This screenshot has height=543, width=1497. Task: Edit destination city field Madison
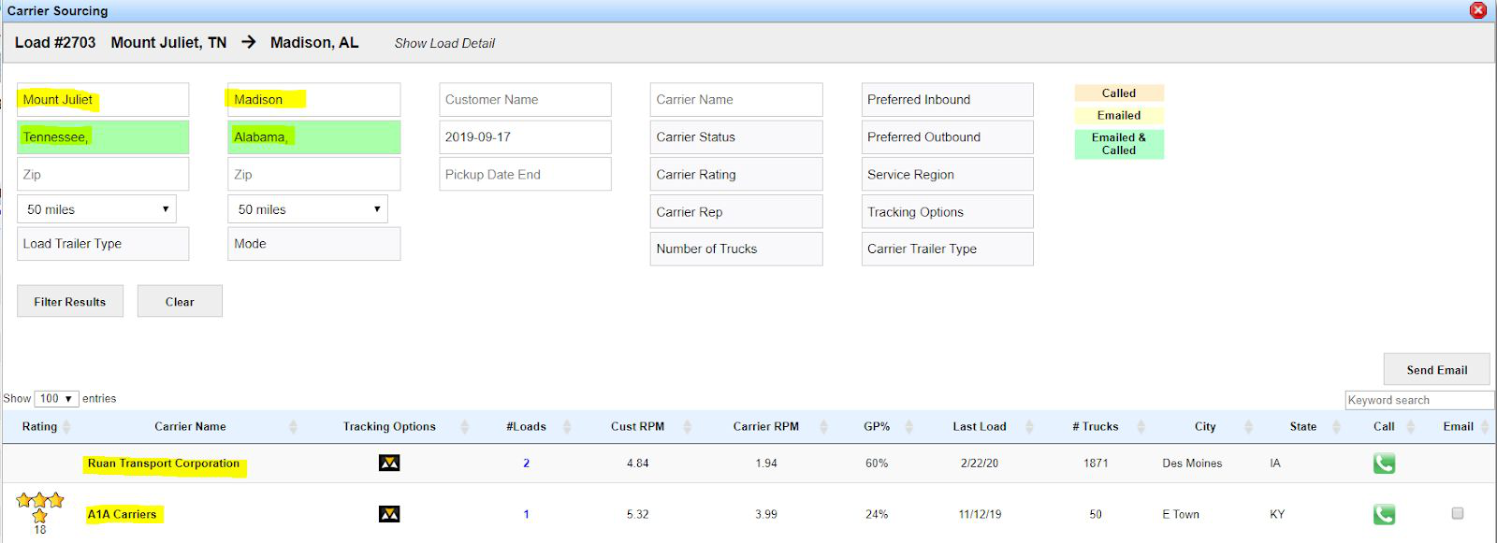pyautogui.click(x=314, y=99)
